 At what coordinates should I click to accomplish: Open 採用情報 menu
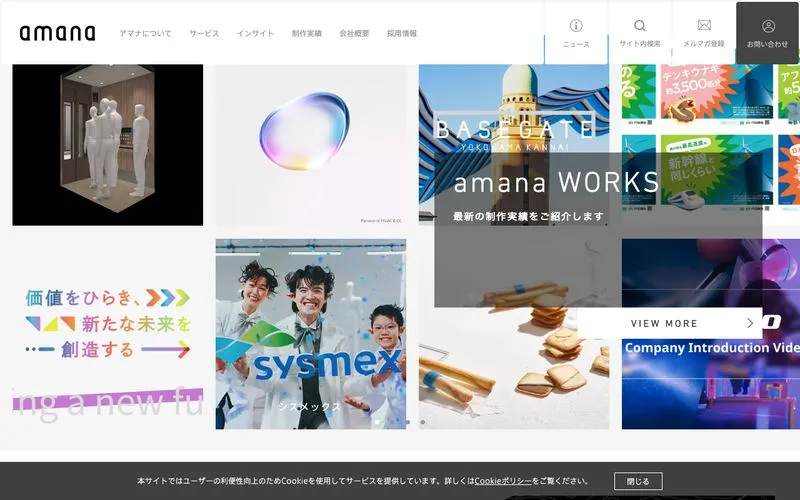tap(402, 34)
